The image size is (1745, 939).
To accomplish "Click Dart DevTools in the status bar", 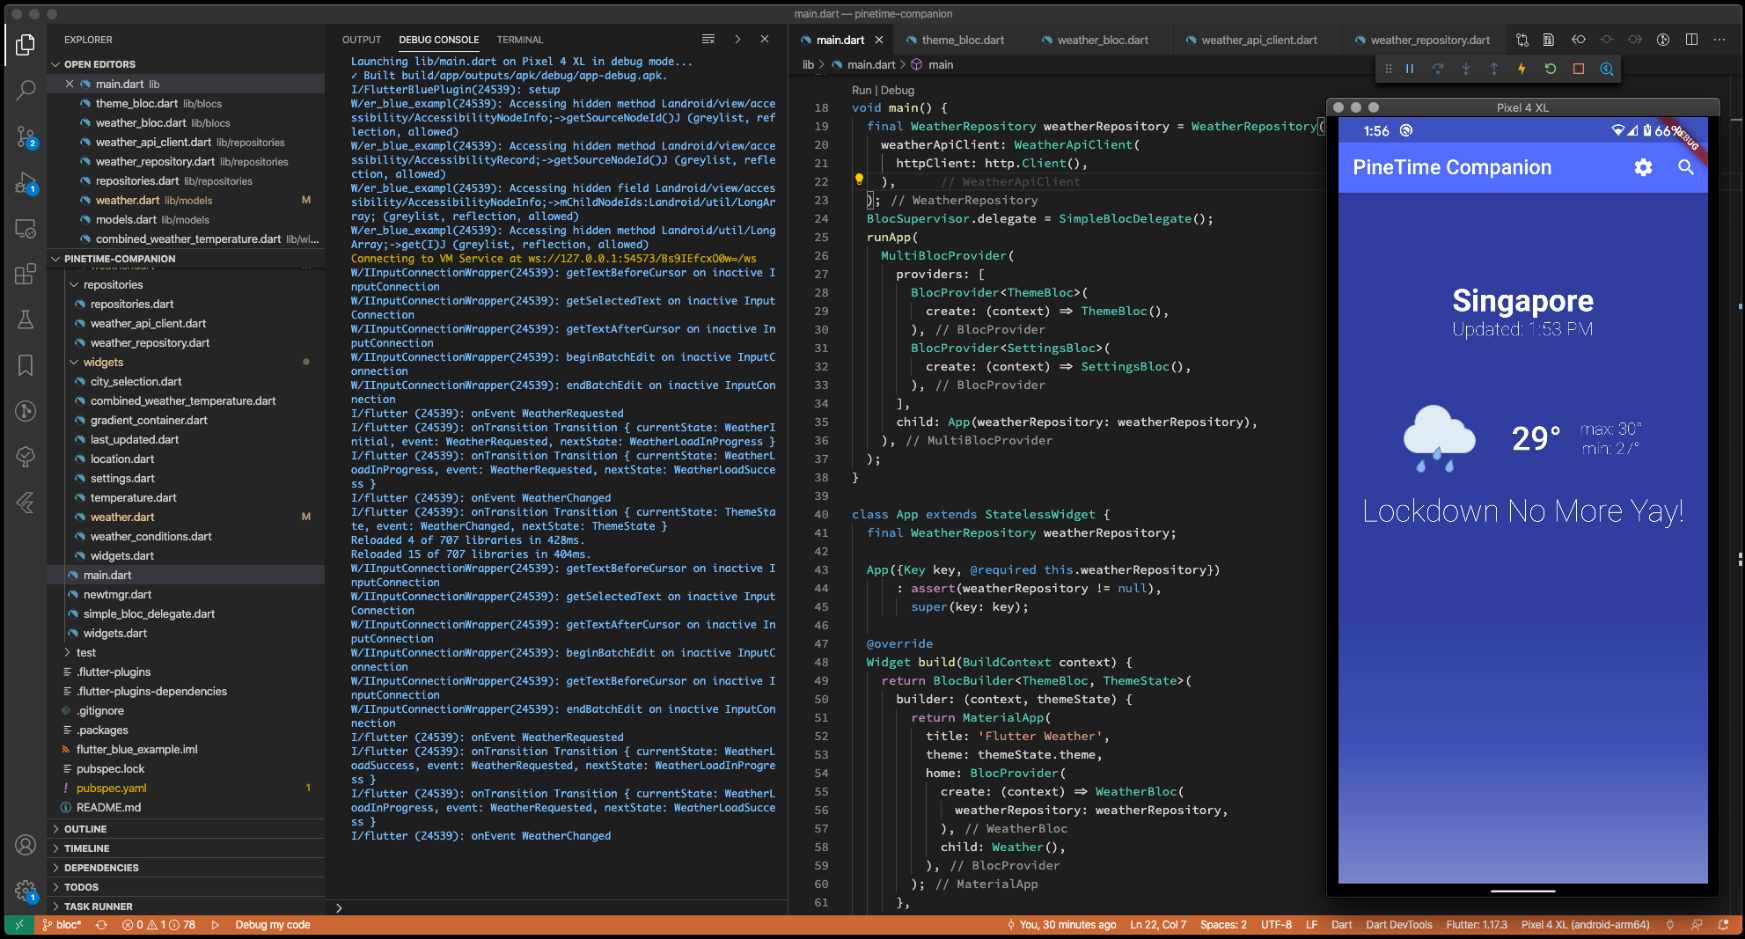I will click(x=1398, y=925).
